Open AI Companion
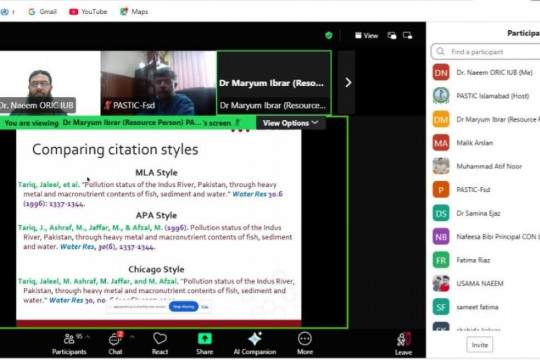540x360 pixels. (x=255, y=344)
